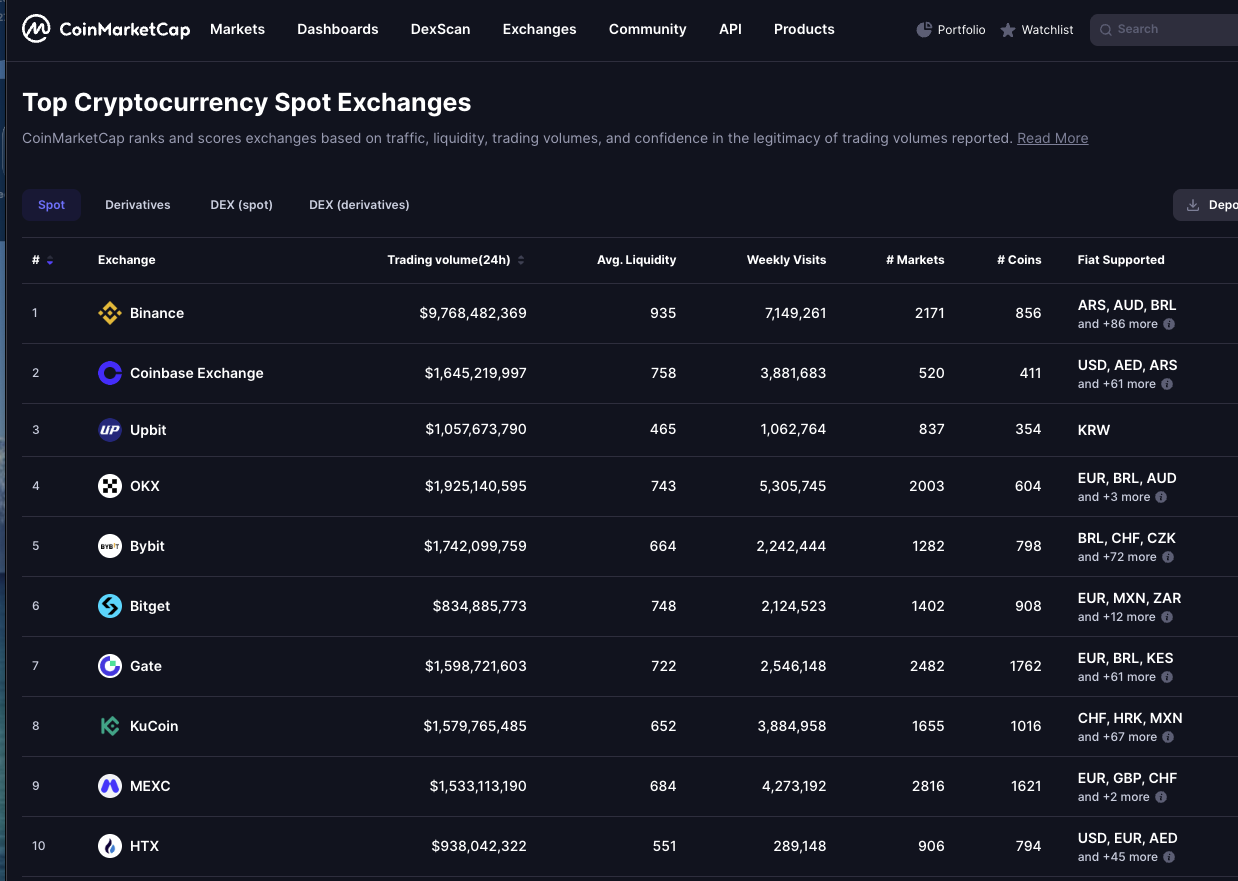This screenshot has width=1238, height=881.
Task: Open the Community menu
Action: [648, 29]
